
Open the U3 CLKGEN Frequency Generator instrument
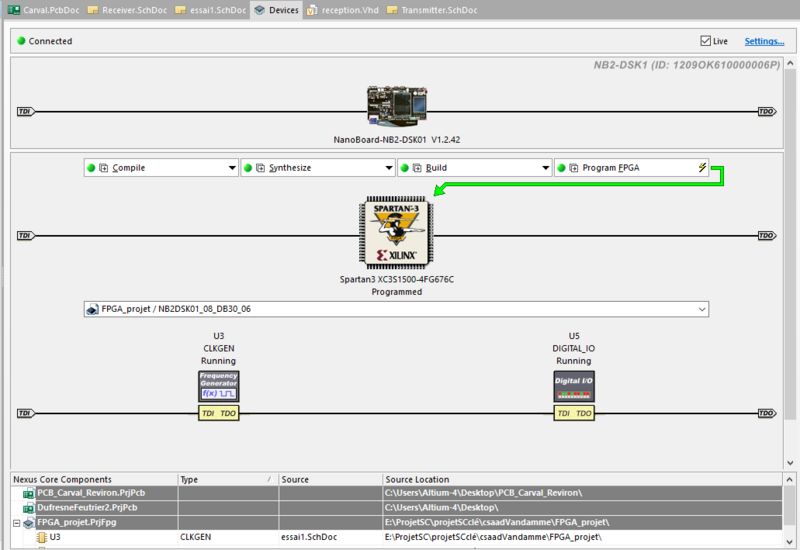218,386
